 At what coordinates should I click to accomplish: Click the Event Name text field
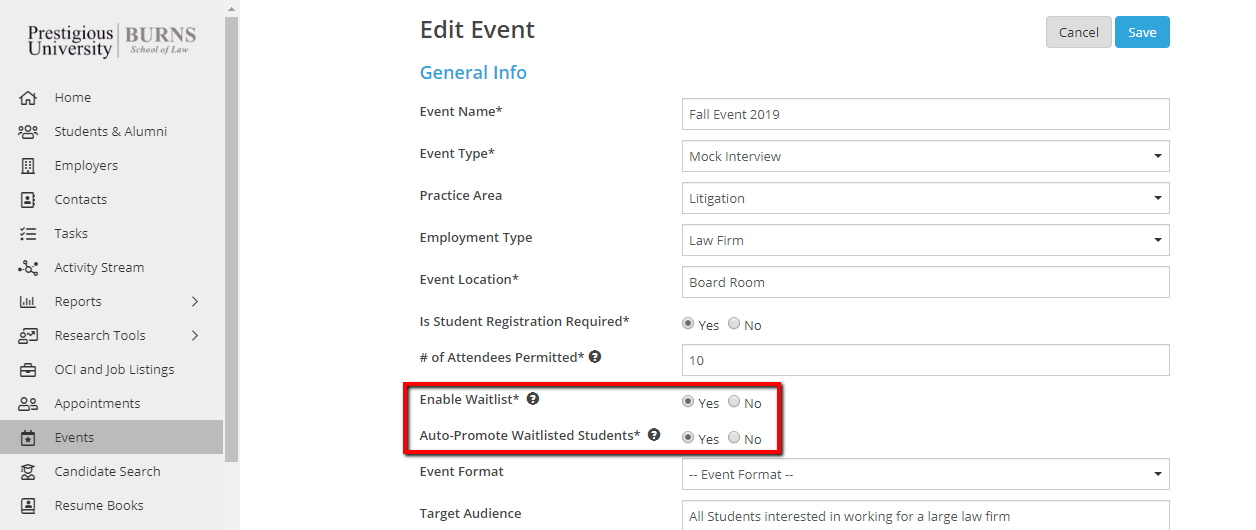[x=925, y=114]
